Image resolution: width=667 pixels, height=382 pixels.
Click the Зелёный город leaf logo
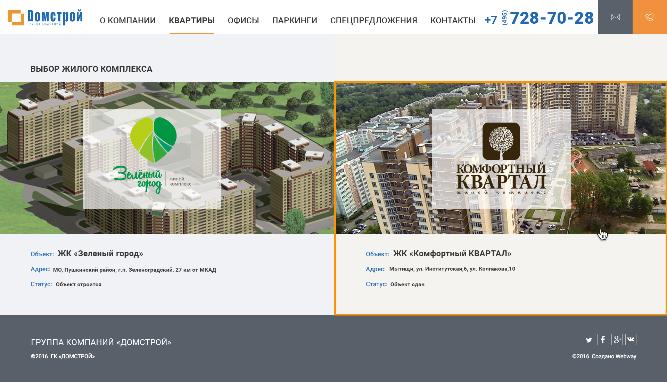tap(152, 157)
